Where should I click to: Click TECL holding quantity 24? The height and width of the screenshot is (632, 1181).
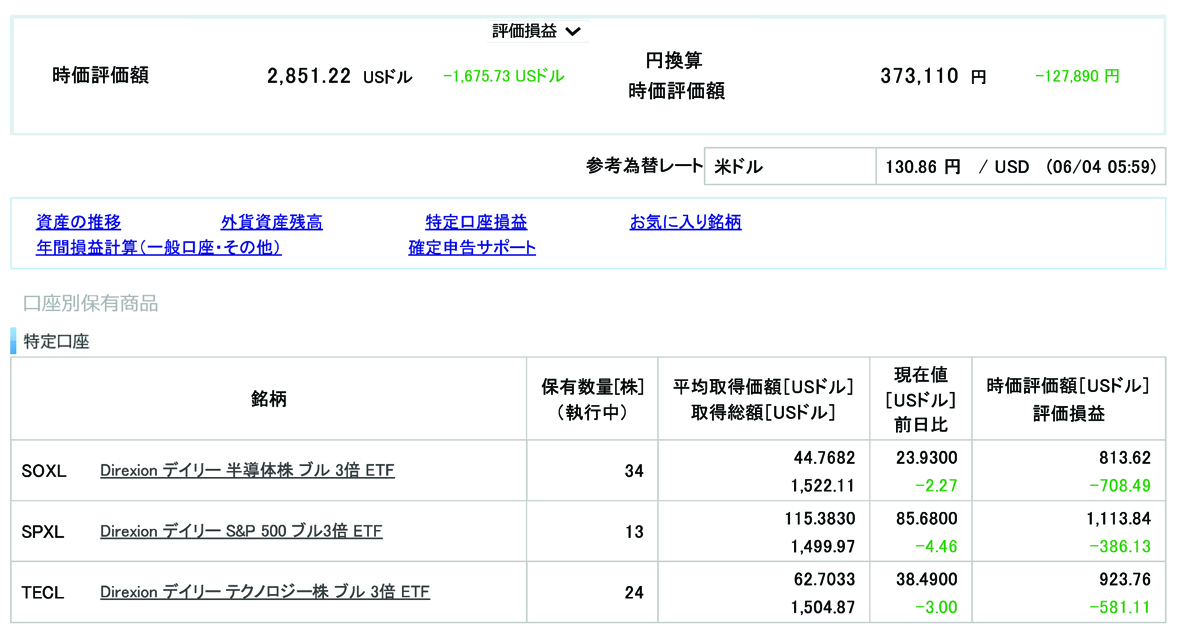(634, 594)
